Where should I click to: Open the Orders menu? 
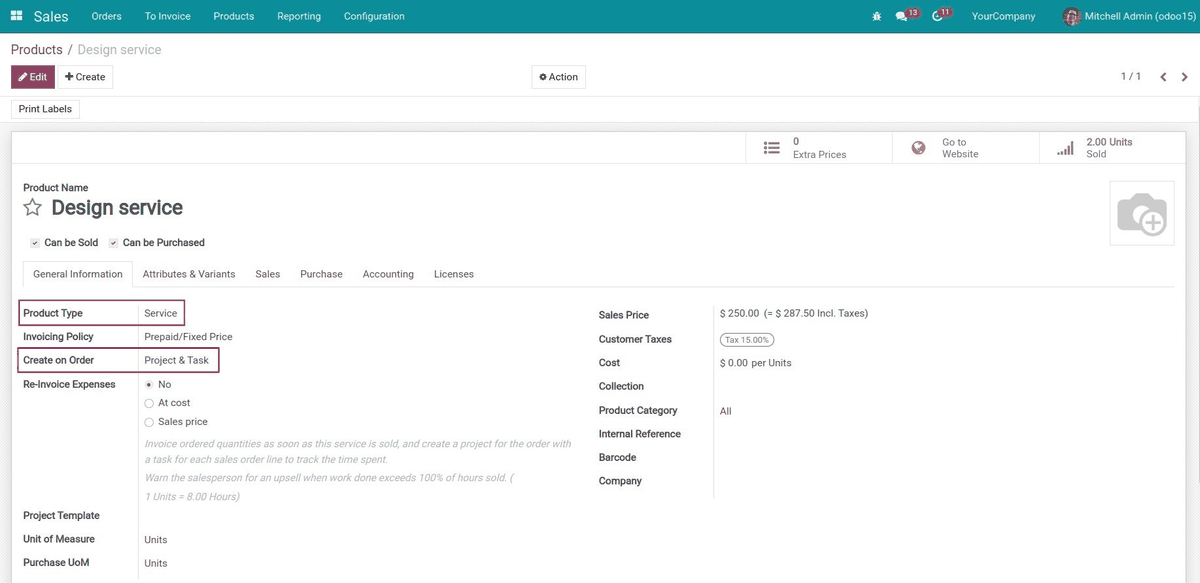[106, 16]
